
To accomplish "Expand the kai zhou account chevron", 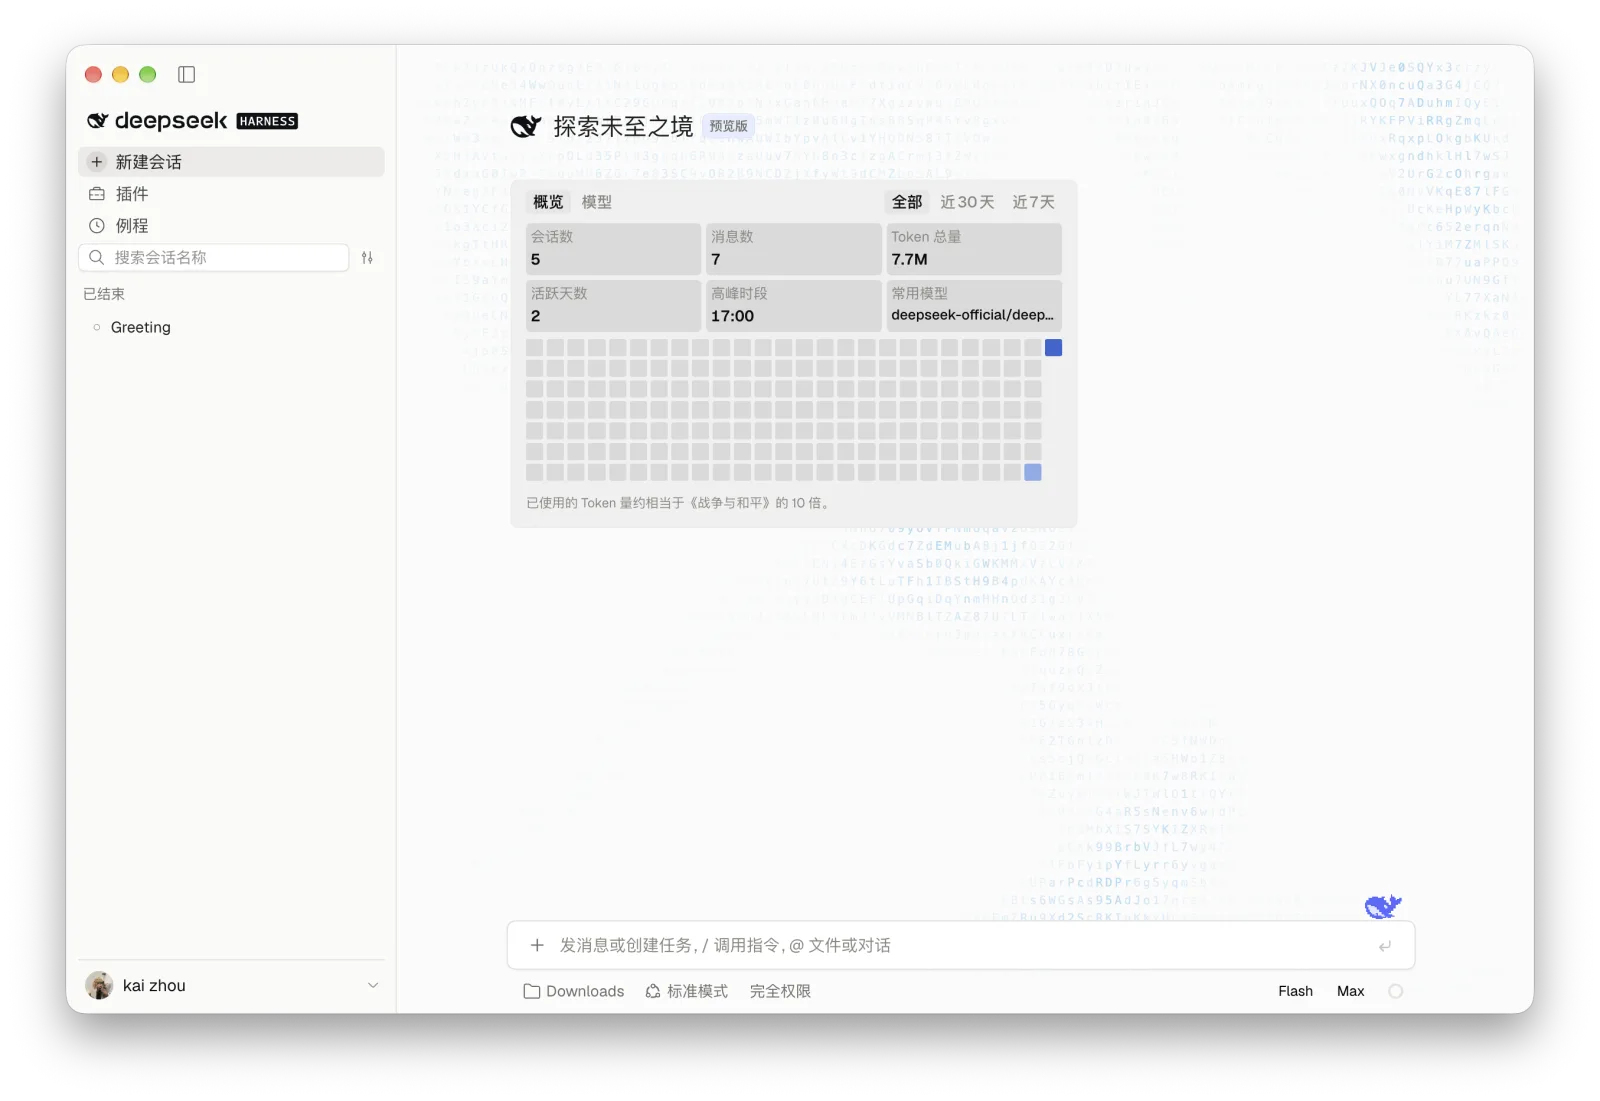I will click(373, 985).
